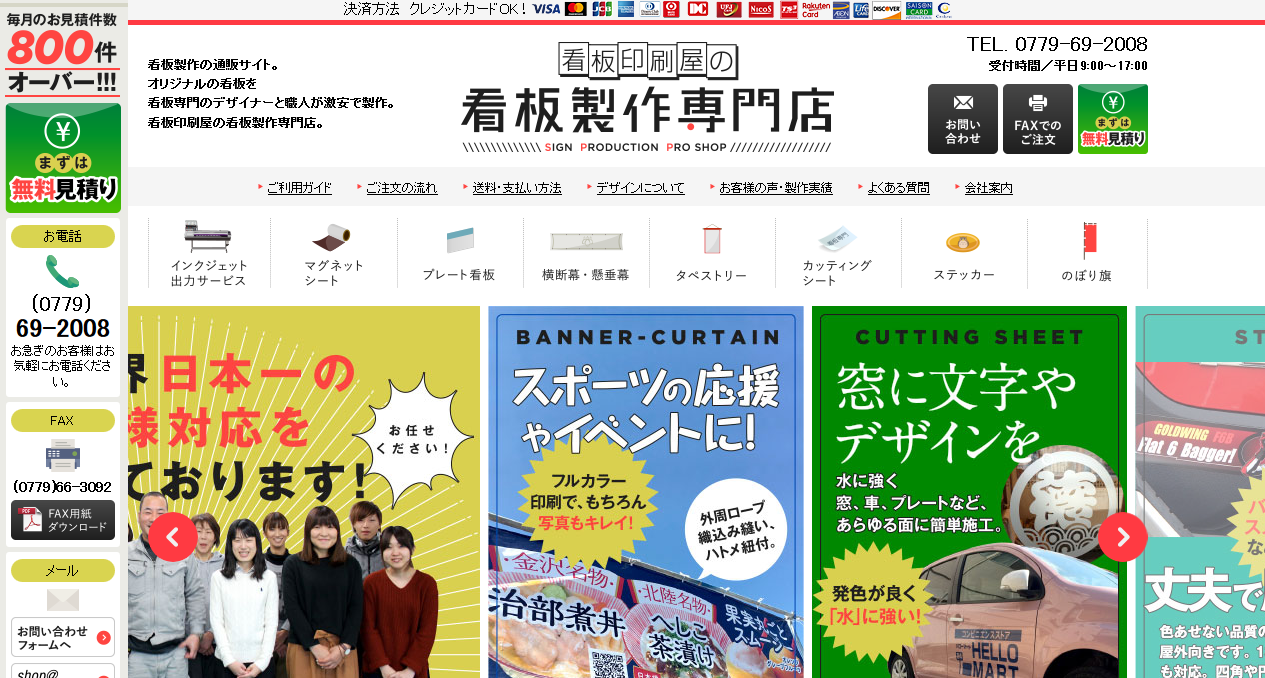Viewport: 1265px width, 678px height.
Task: Open the tapestry category icon
Action: tap(711, 240)
